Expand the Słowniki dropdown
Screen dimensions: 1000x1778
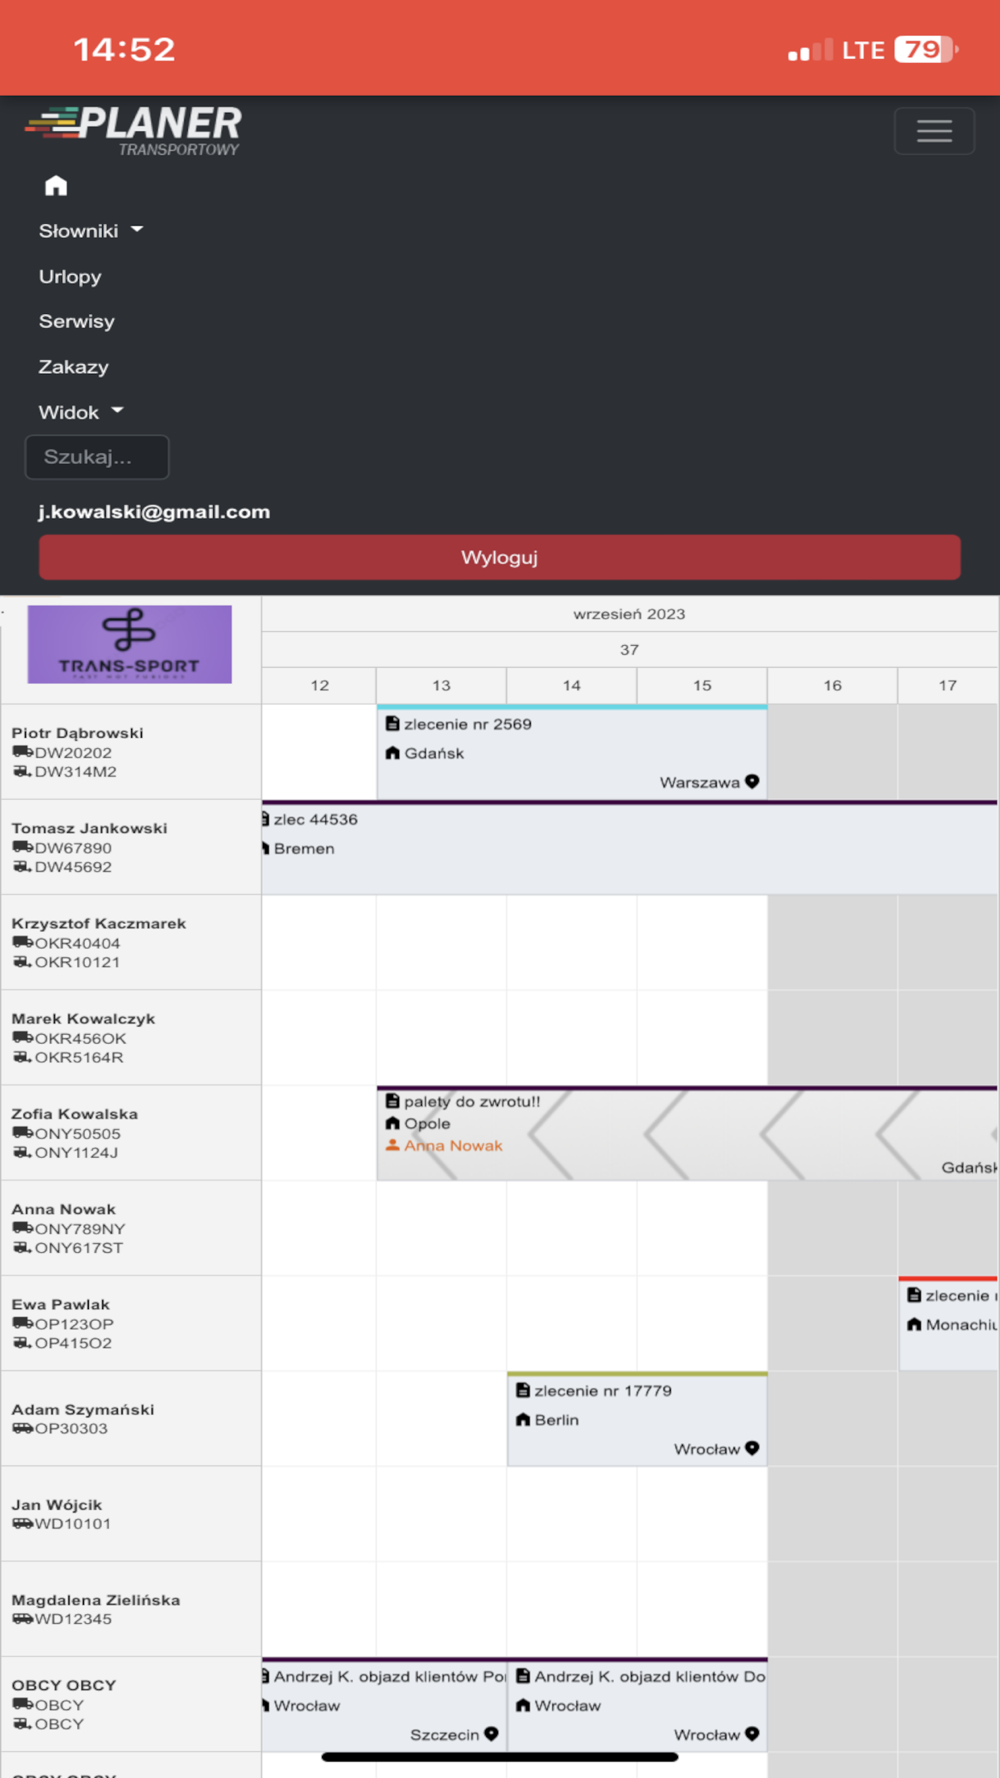[91, 231]
